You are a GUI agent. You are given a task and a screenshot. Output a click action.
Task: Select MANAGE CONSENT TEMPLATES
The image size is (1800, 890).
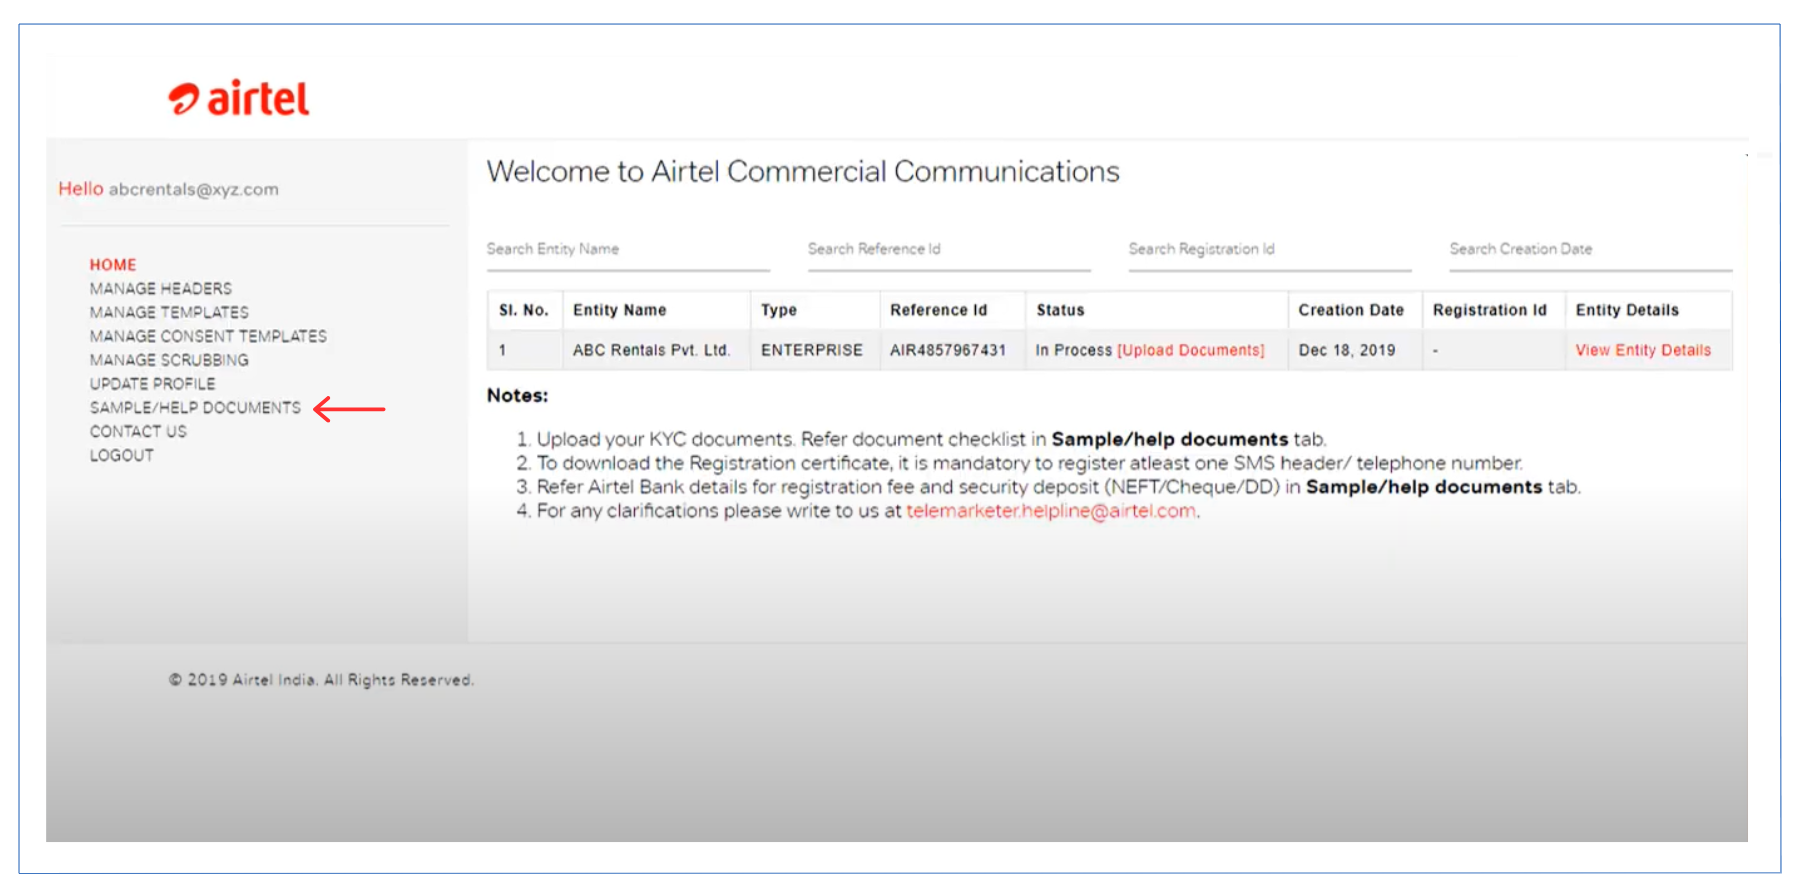pos(208,337)
